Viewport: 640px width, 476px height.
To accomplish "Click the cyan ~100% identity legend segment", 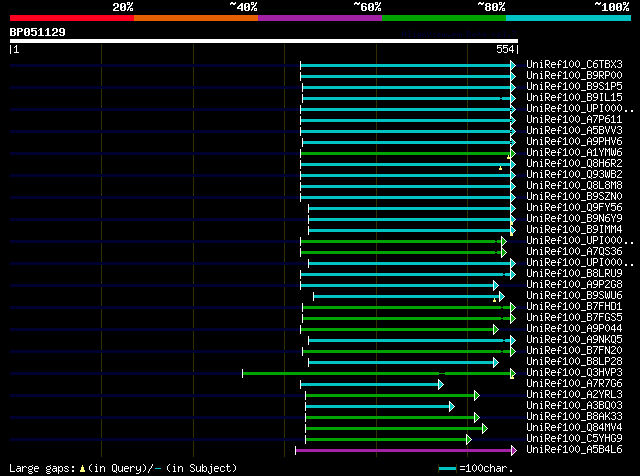I will click(569, 18).
